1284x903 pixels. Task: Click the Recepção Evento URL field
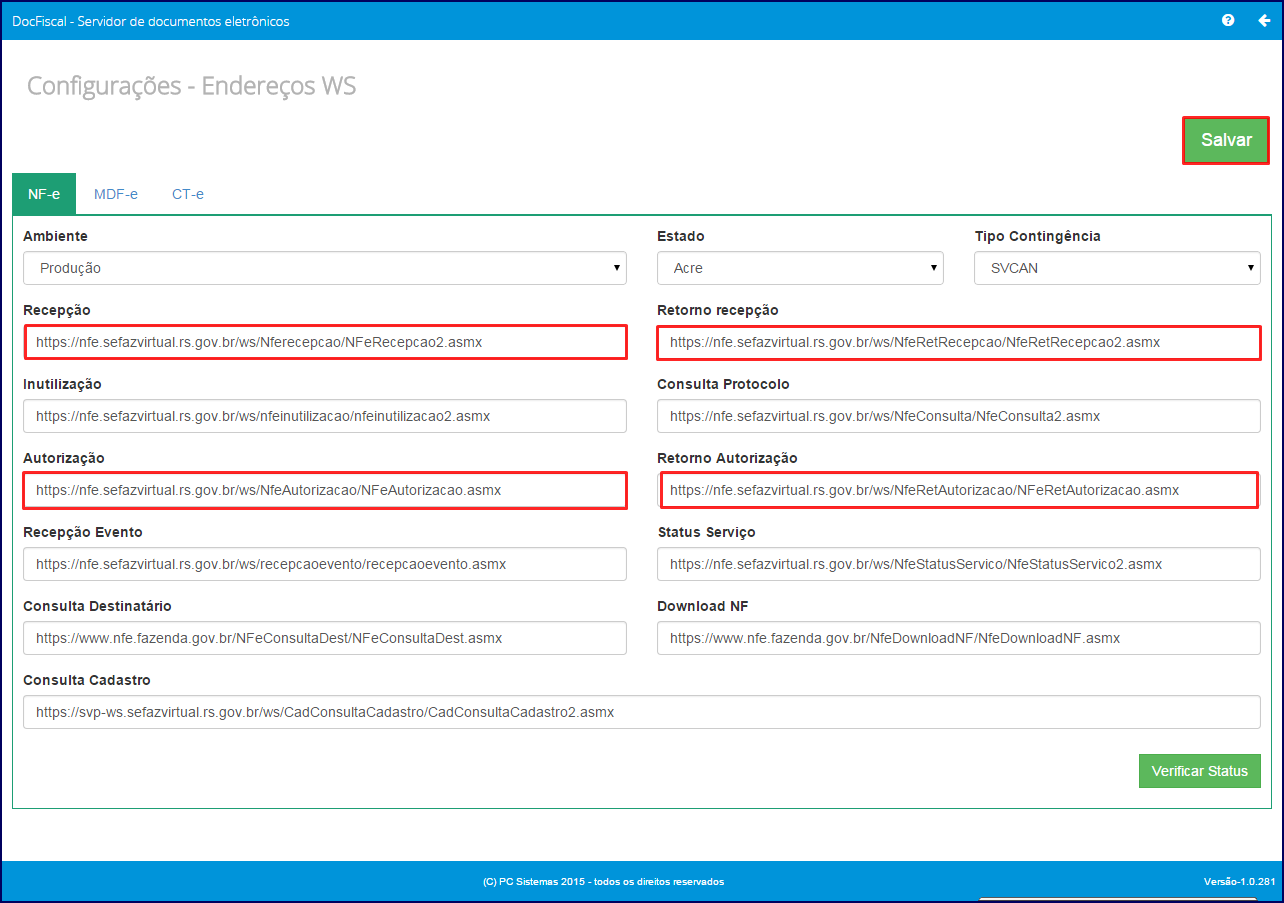325,564
